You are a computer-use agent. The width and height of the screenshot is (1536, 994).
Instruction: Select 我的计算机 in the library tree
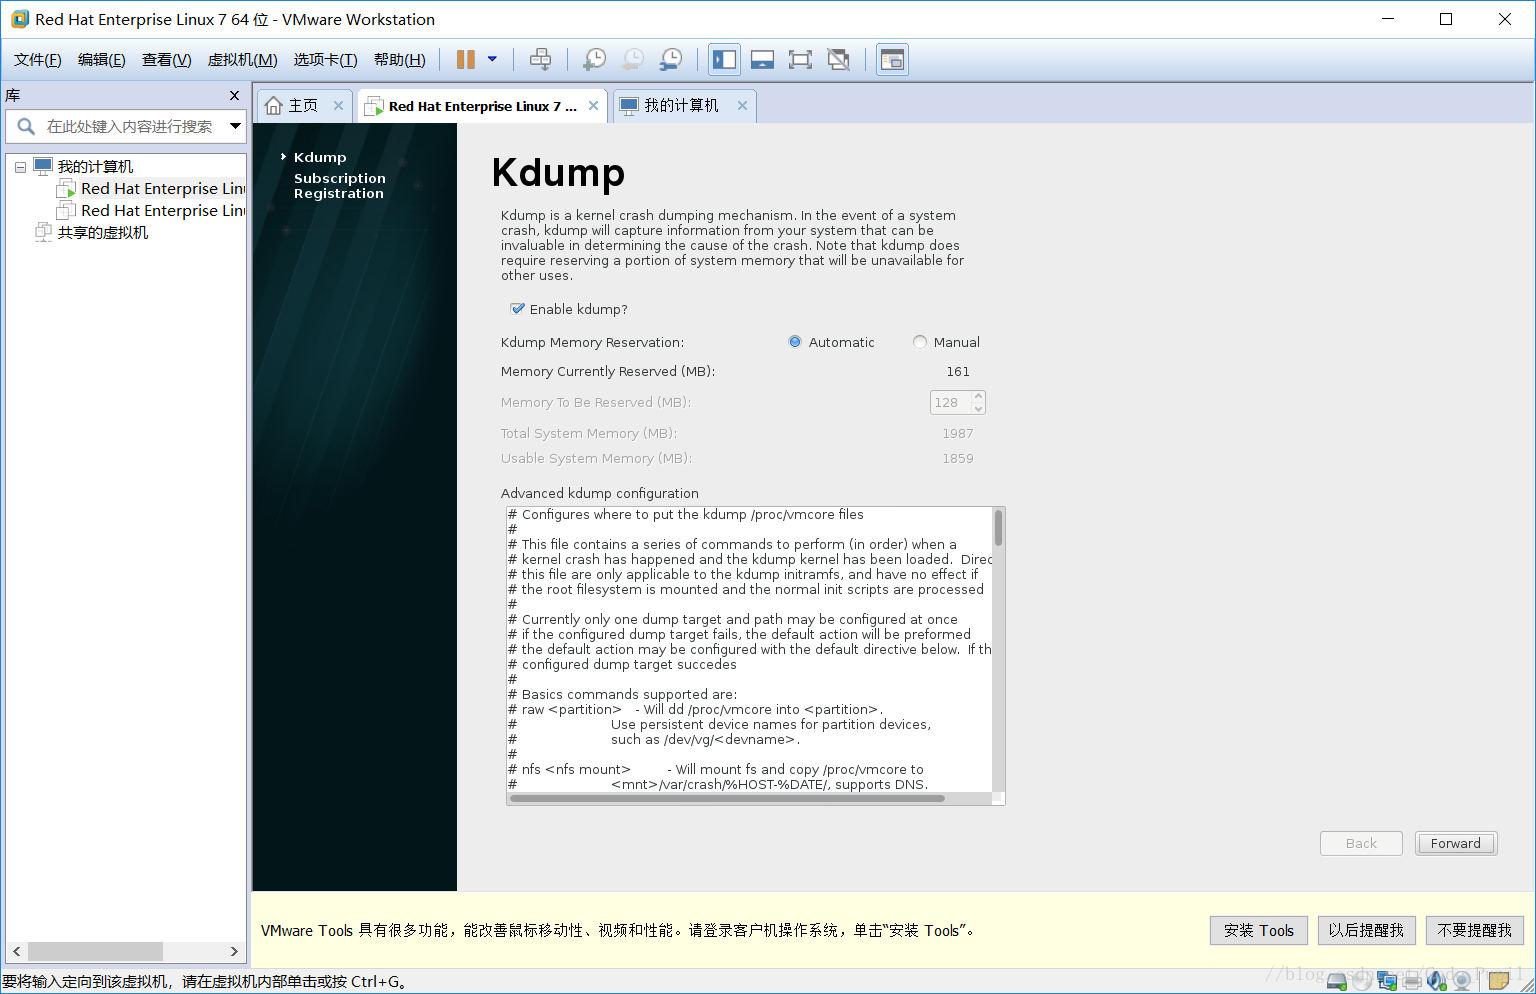(84, 167)
